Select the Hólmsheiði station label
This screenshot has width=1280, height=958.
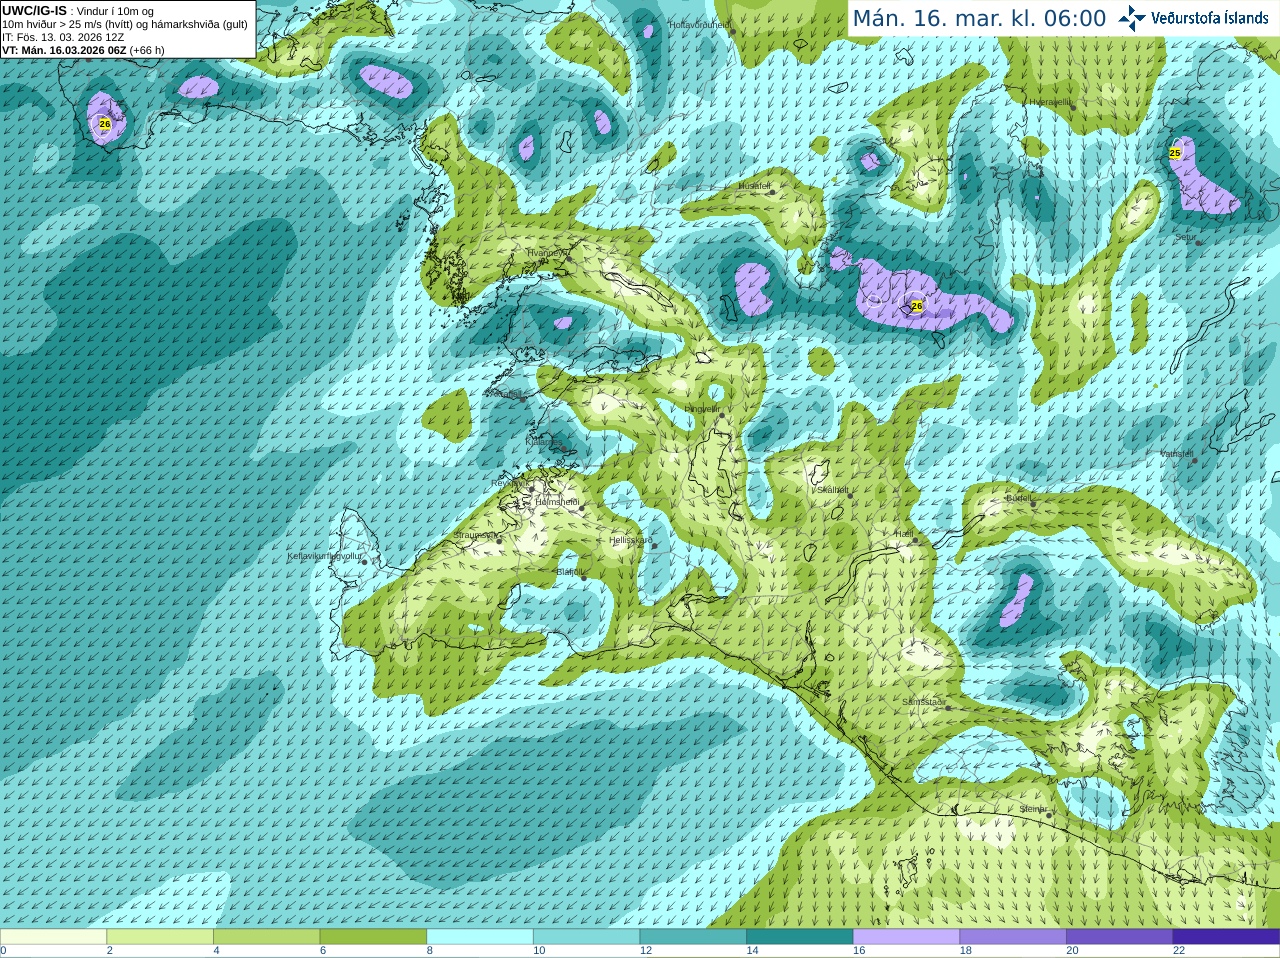(x=557, y=502)
